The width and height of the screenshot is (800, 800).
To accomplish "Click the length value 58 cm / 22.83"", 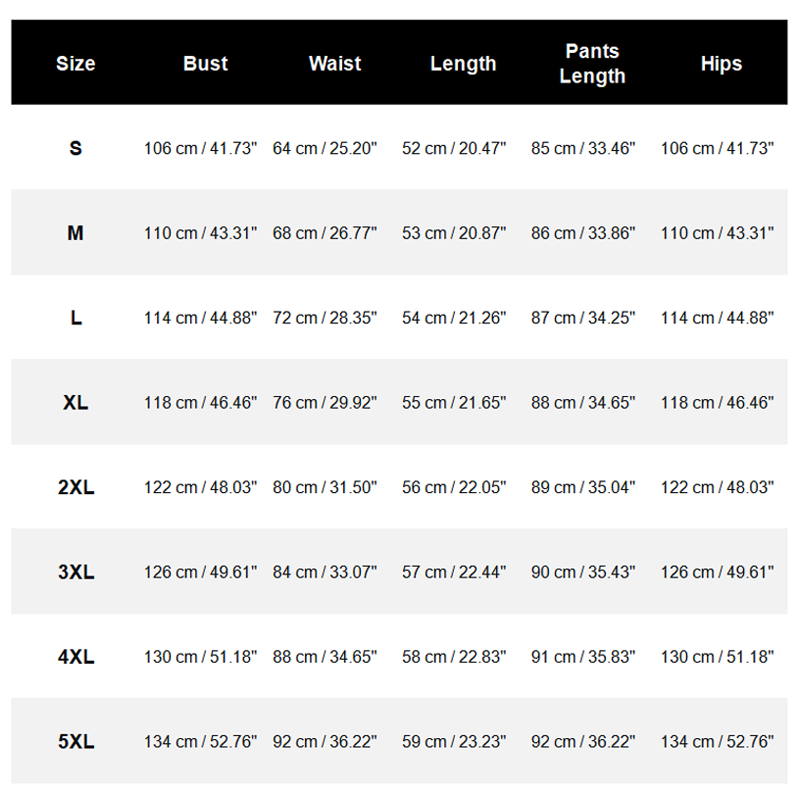I will (454, 657).
